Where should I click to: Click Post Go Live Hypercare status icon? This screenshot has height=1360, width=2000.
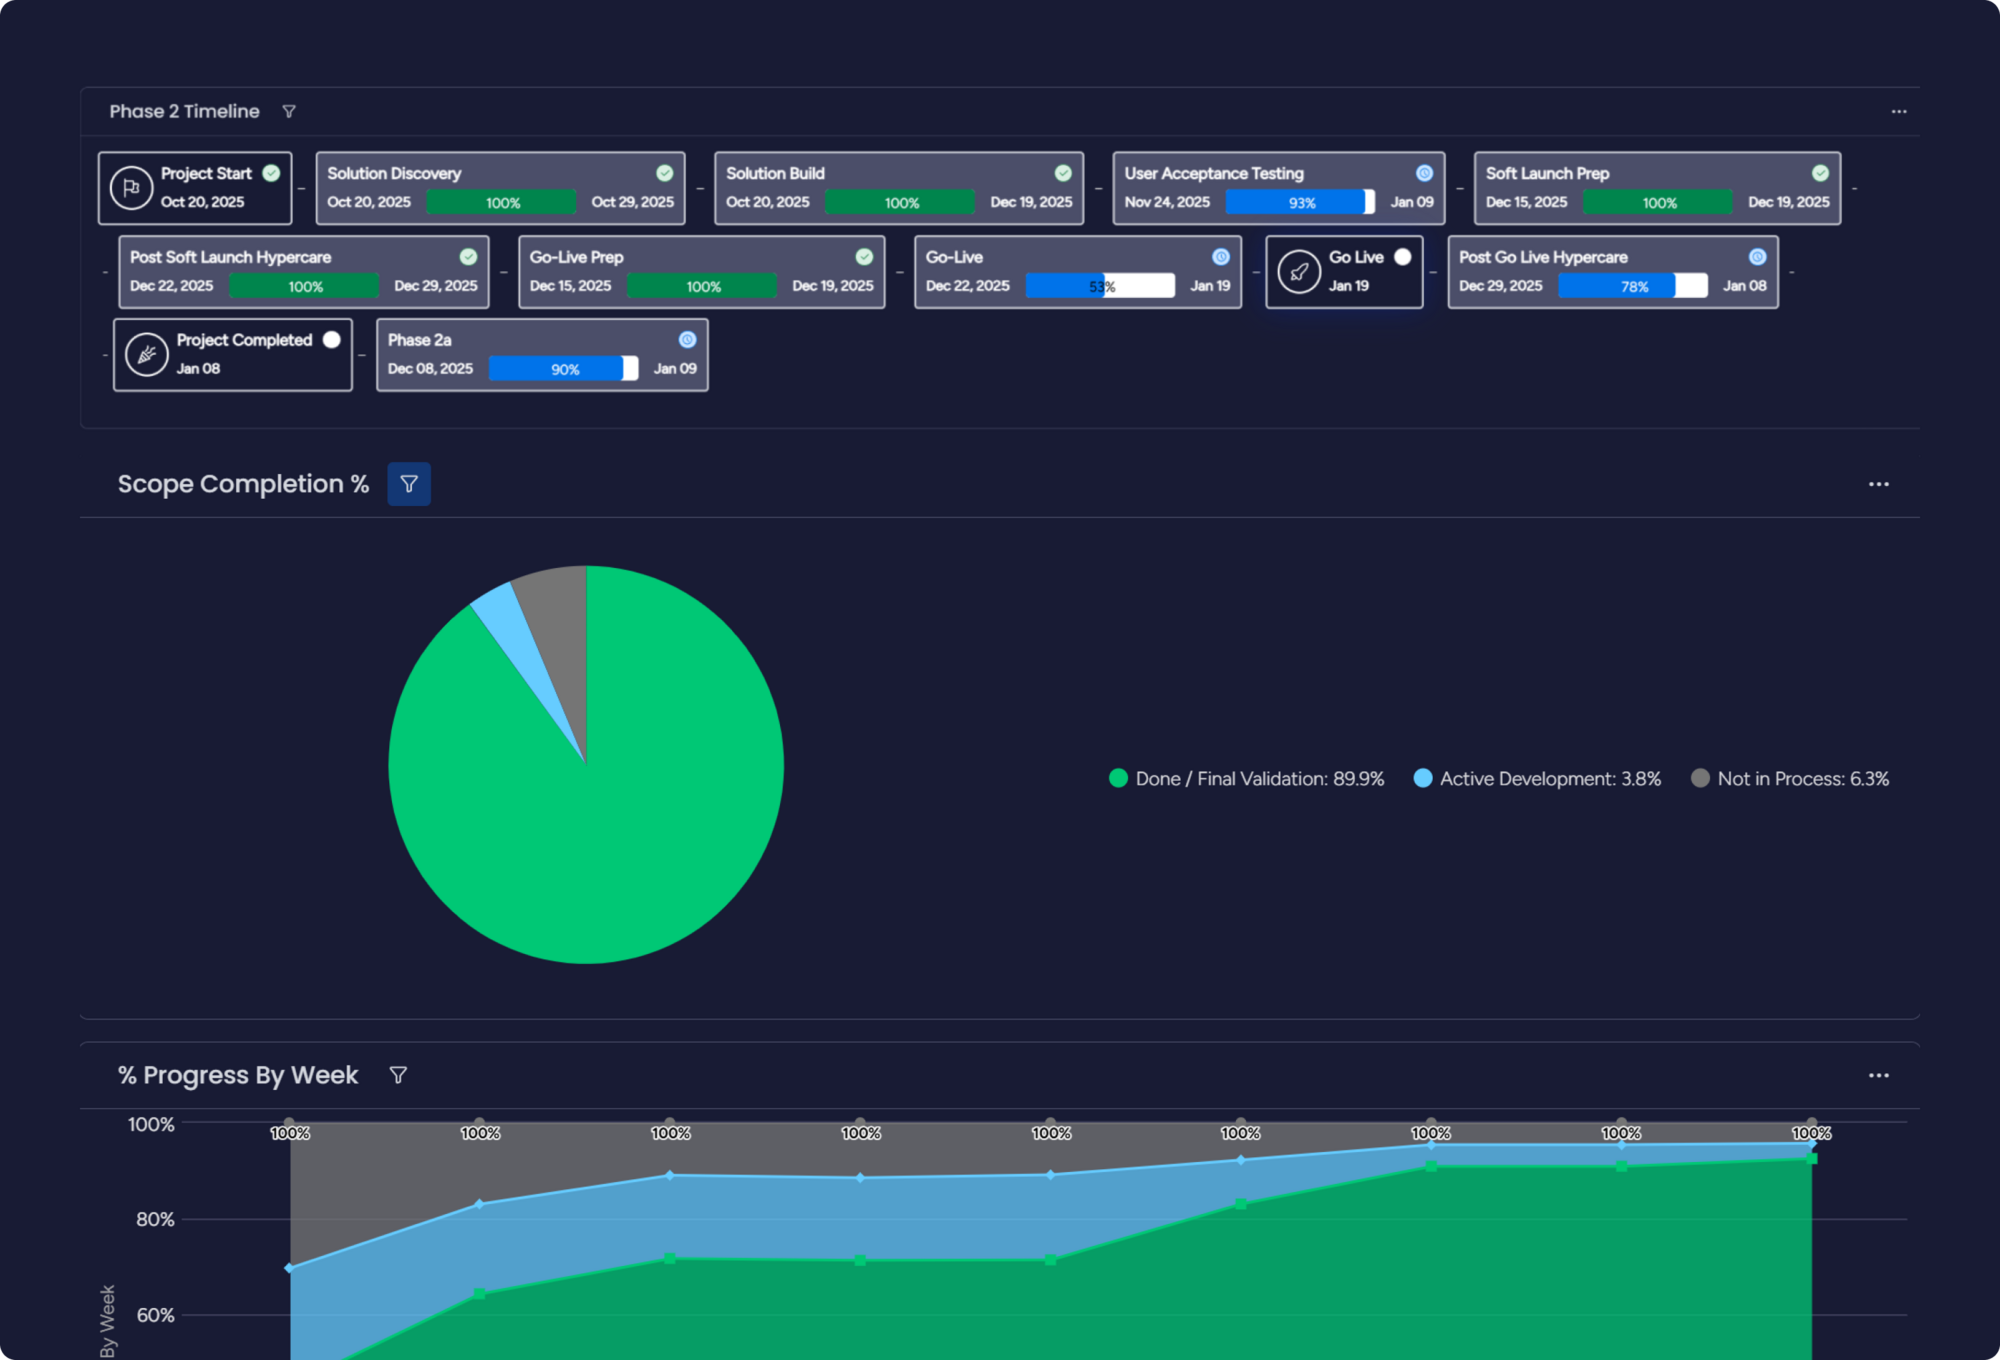(x=1757, y=257)
